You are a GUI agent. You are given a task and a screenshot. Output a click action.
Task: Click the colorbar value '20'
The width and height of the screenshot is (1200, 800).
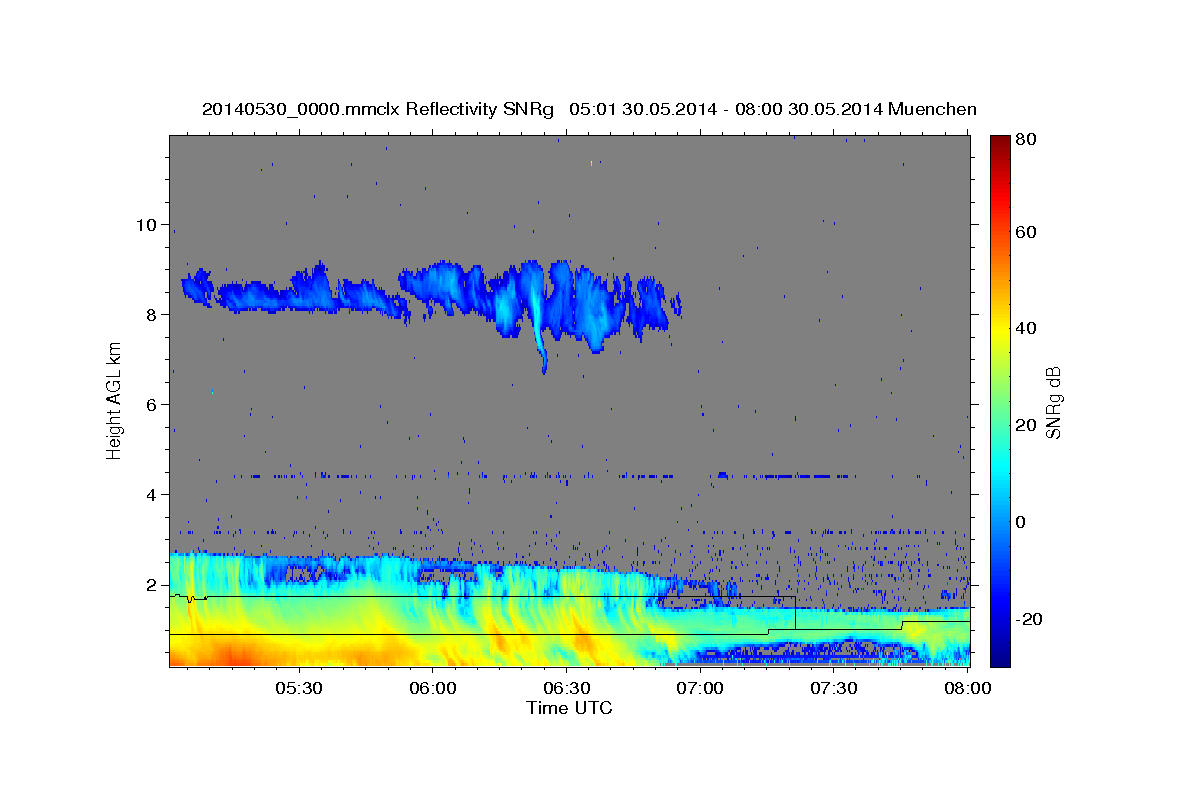(1026, 426)
